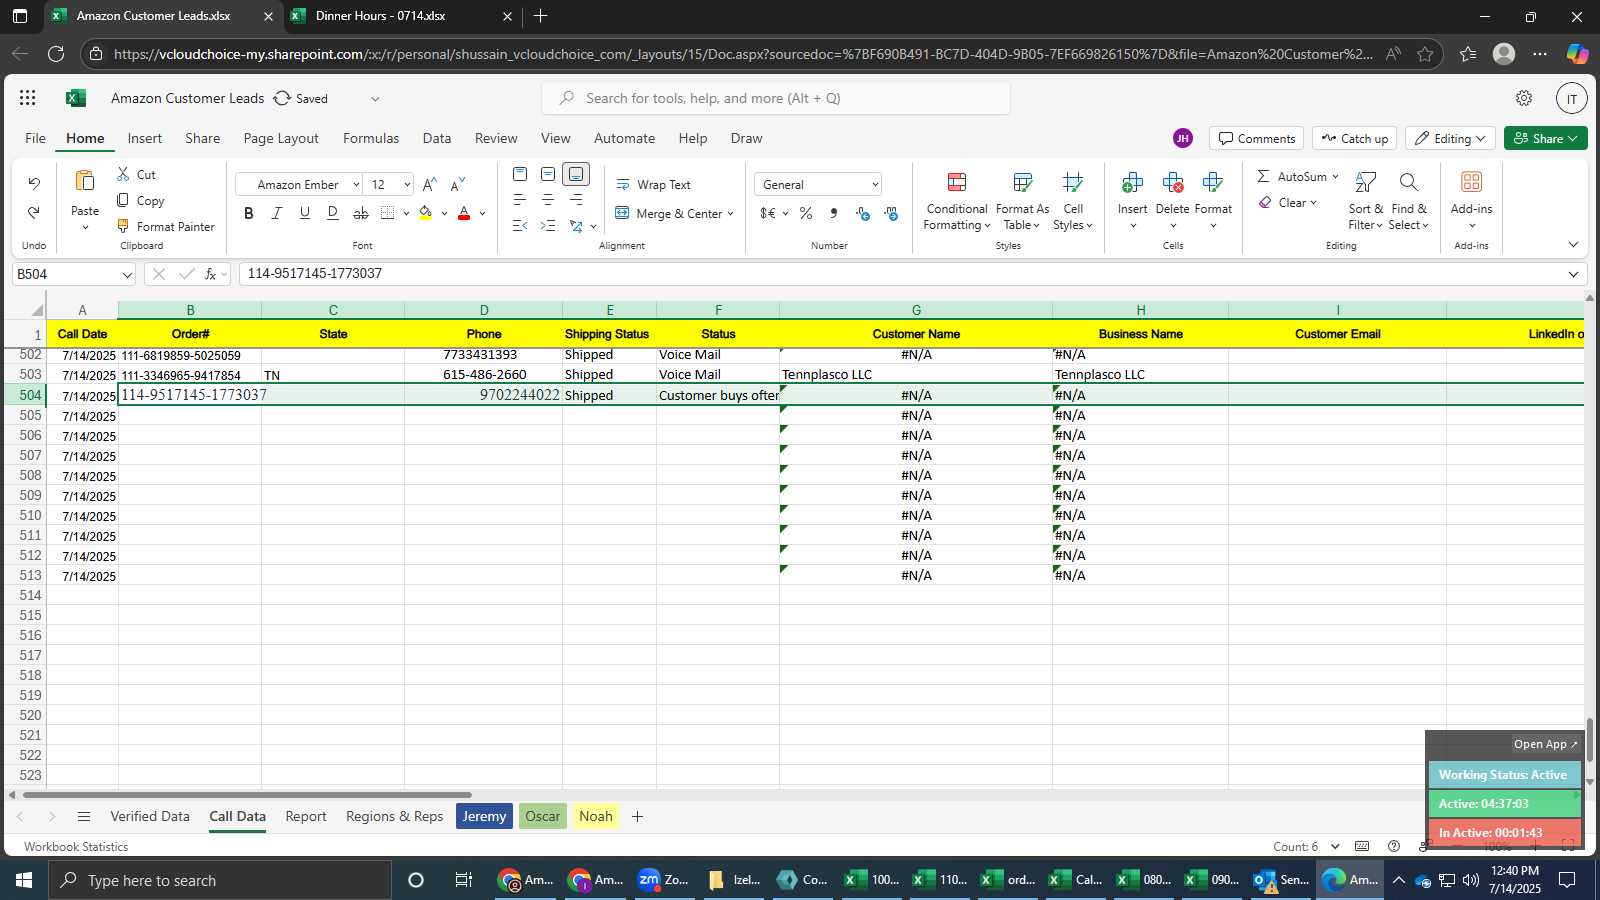
Task: Add a new sheet with plus icon
Action: 637,816
